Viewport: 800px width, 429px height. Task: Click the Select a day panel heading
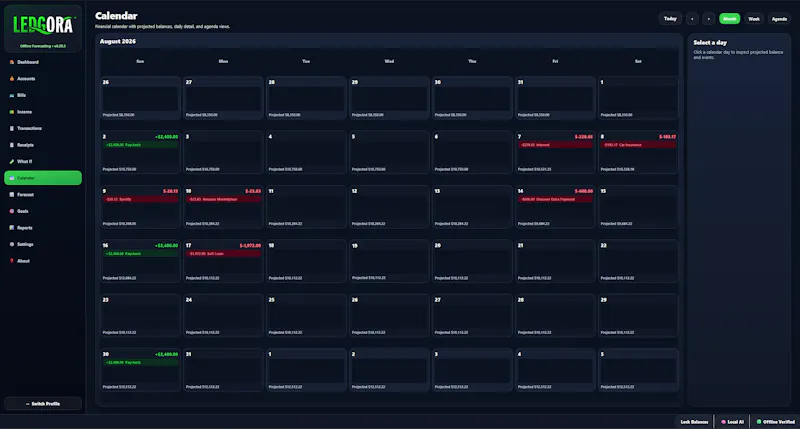point(710,42)
